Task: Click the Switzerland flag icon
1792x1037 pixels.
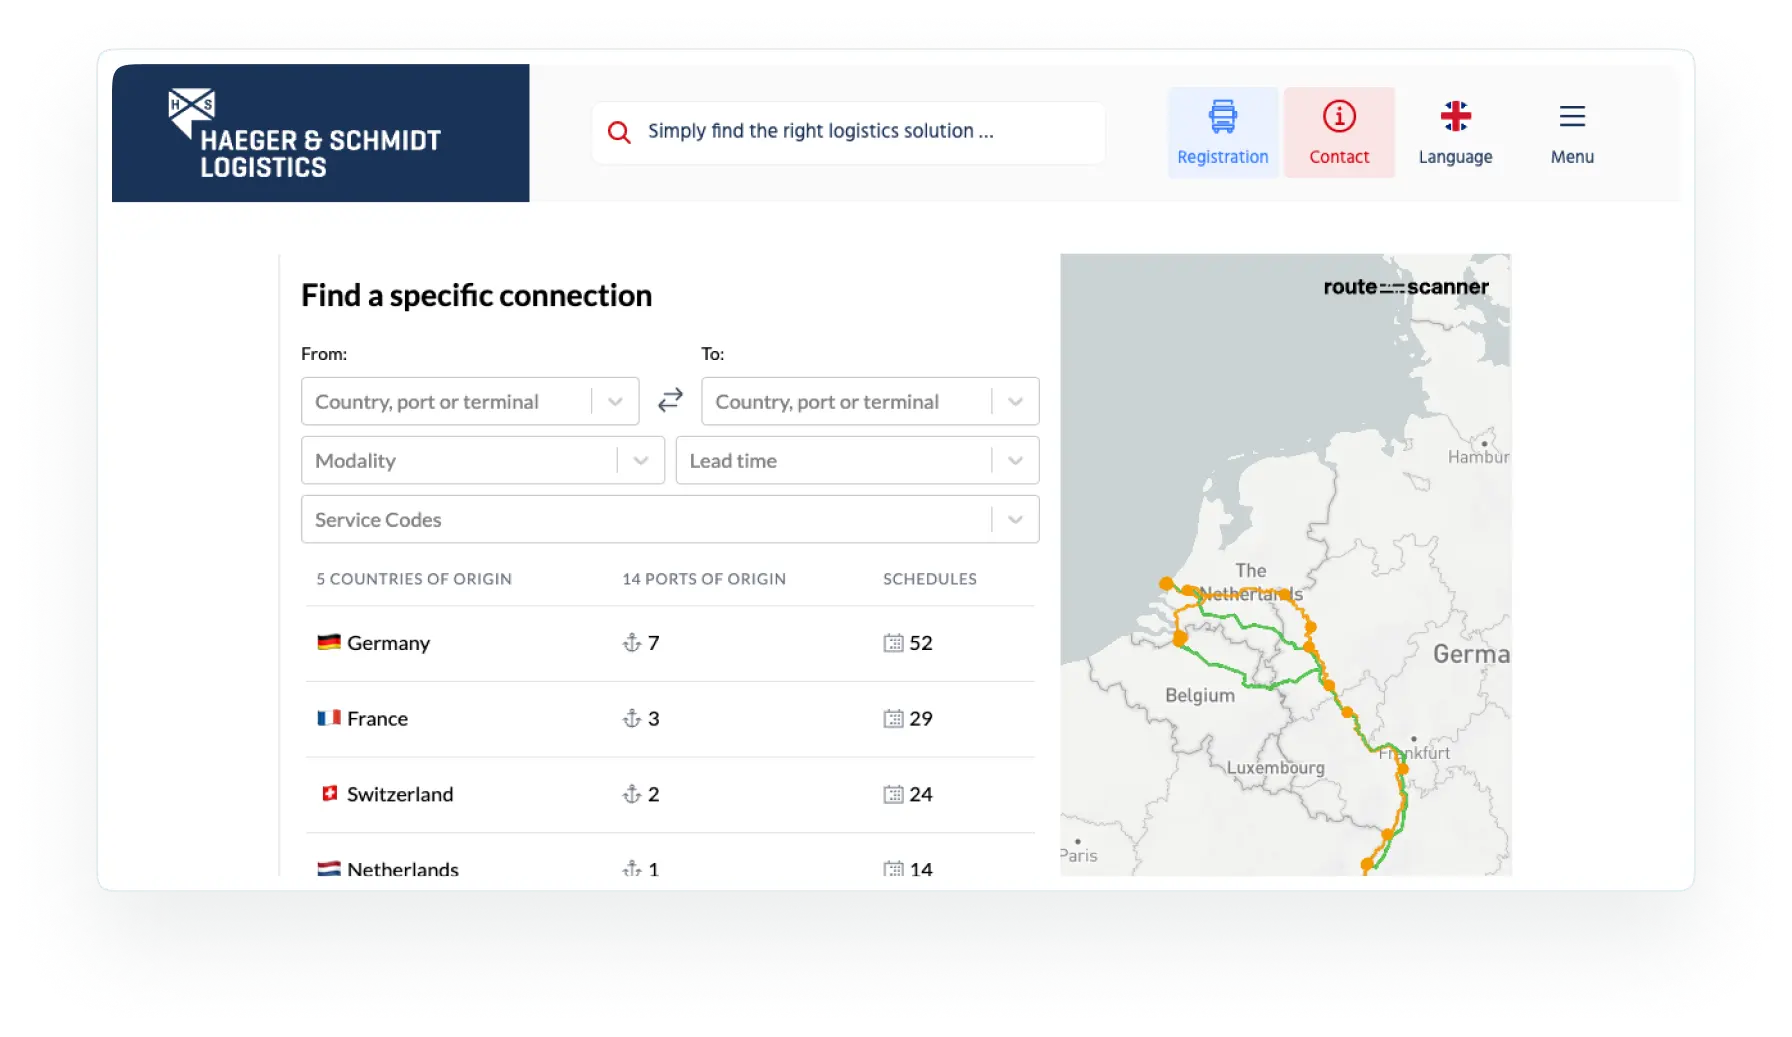Action: coord(329,794)
